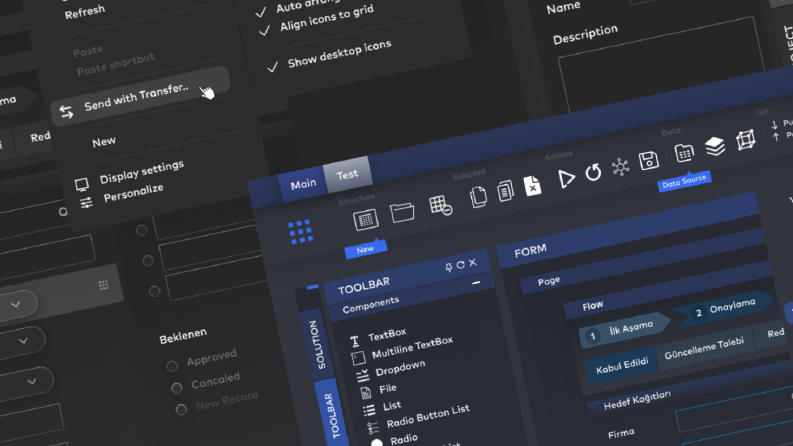The height and width of the screenshot is (446, 793).
Task: Click the table remove icon in the ribbon
Action: pos(440,205)
